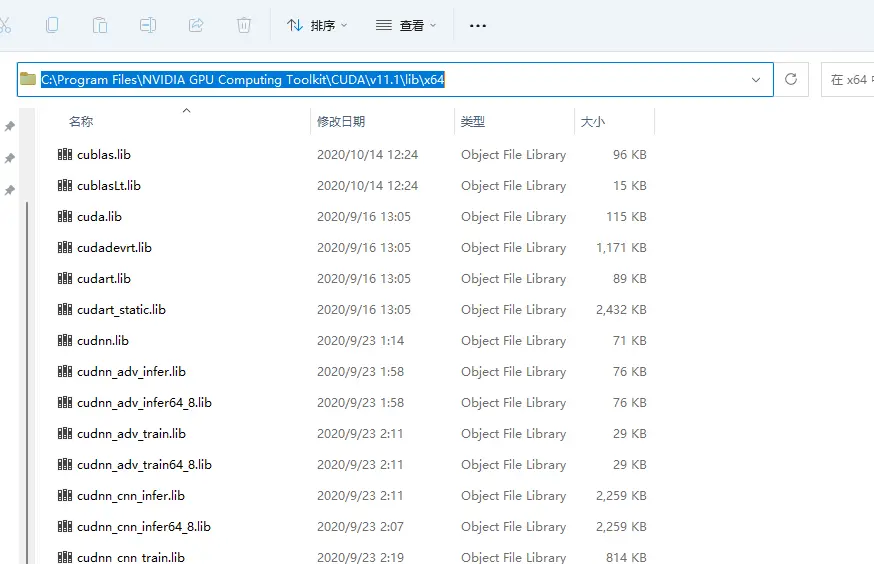Click the 71 KB size of cudnn.lib

[x=630, y=341]
